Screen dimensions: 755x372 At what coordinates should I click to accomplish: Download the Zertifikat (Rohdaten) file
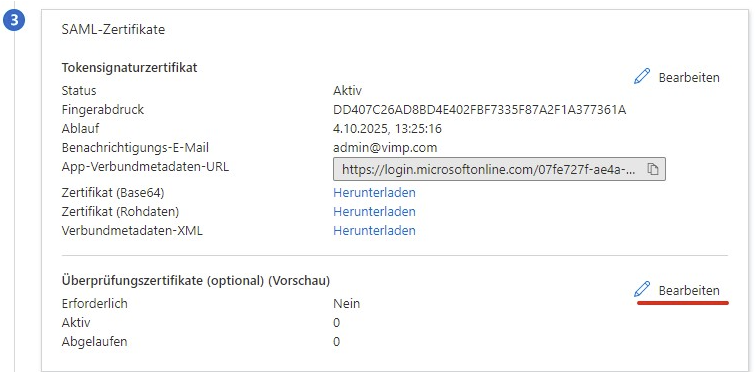pyautogui.click(x=374, y=212)
